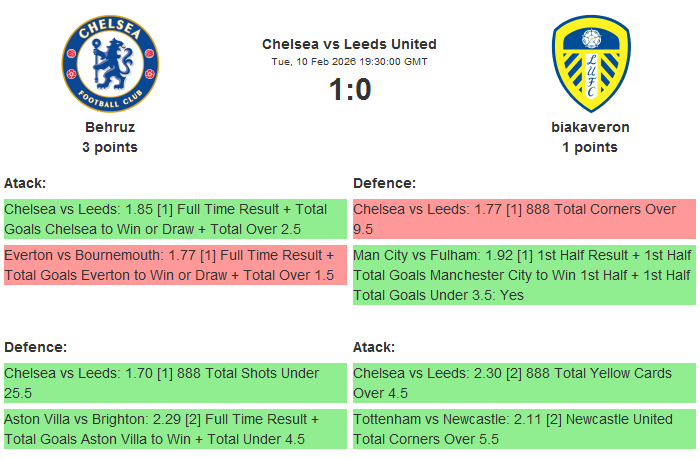
Task: Click Behruz's Atack section heading
Action: pyautogui.click(x=25, y=183)
